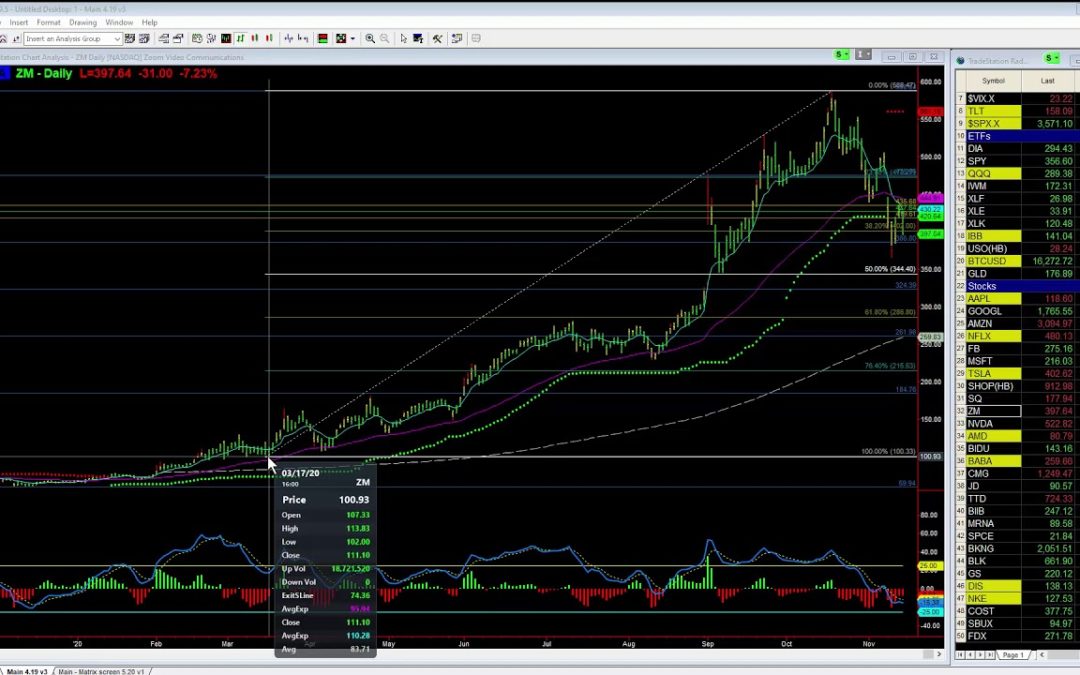Click the window-with-note icon near toolbar end
Screen dimensions: 1080x675
coord(457,39)
